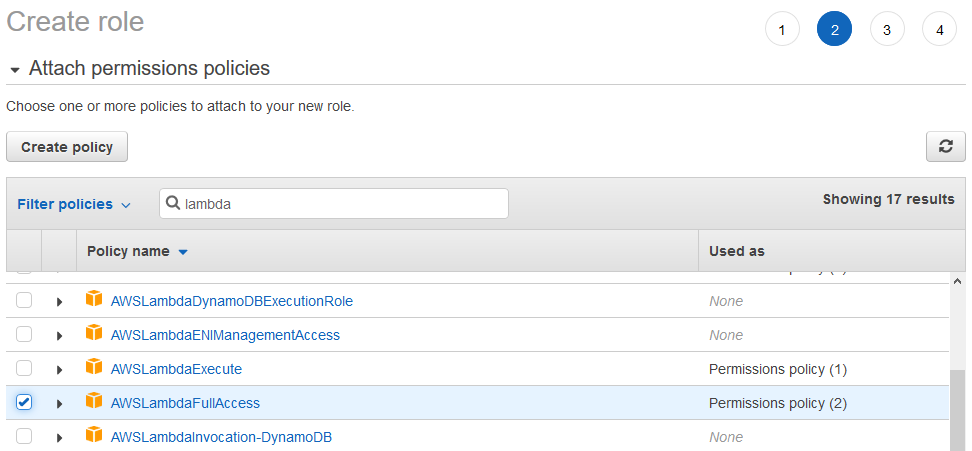
Task: Tick the AWSLambdaExecute policy checkbox
Action: [x=24, y=369]
